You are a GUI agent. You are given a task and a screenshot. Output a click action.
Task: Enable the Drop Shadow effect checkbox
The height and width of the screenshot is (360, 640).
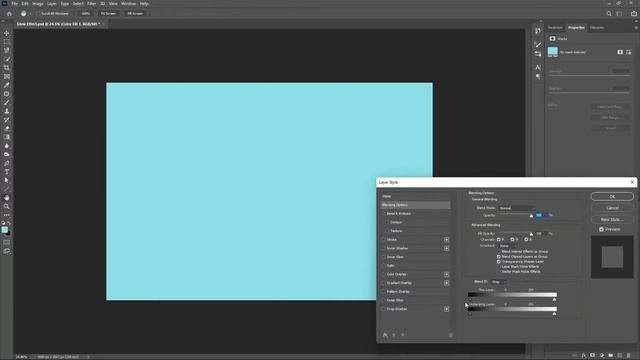click(x=384, y=309)
